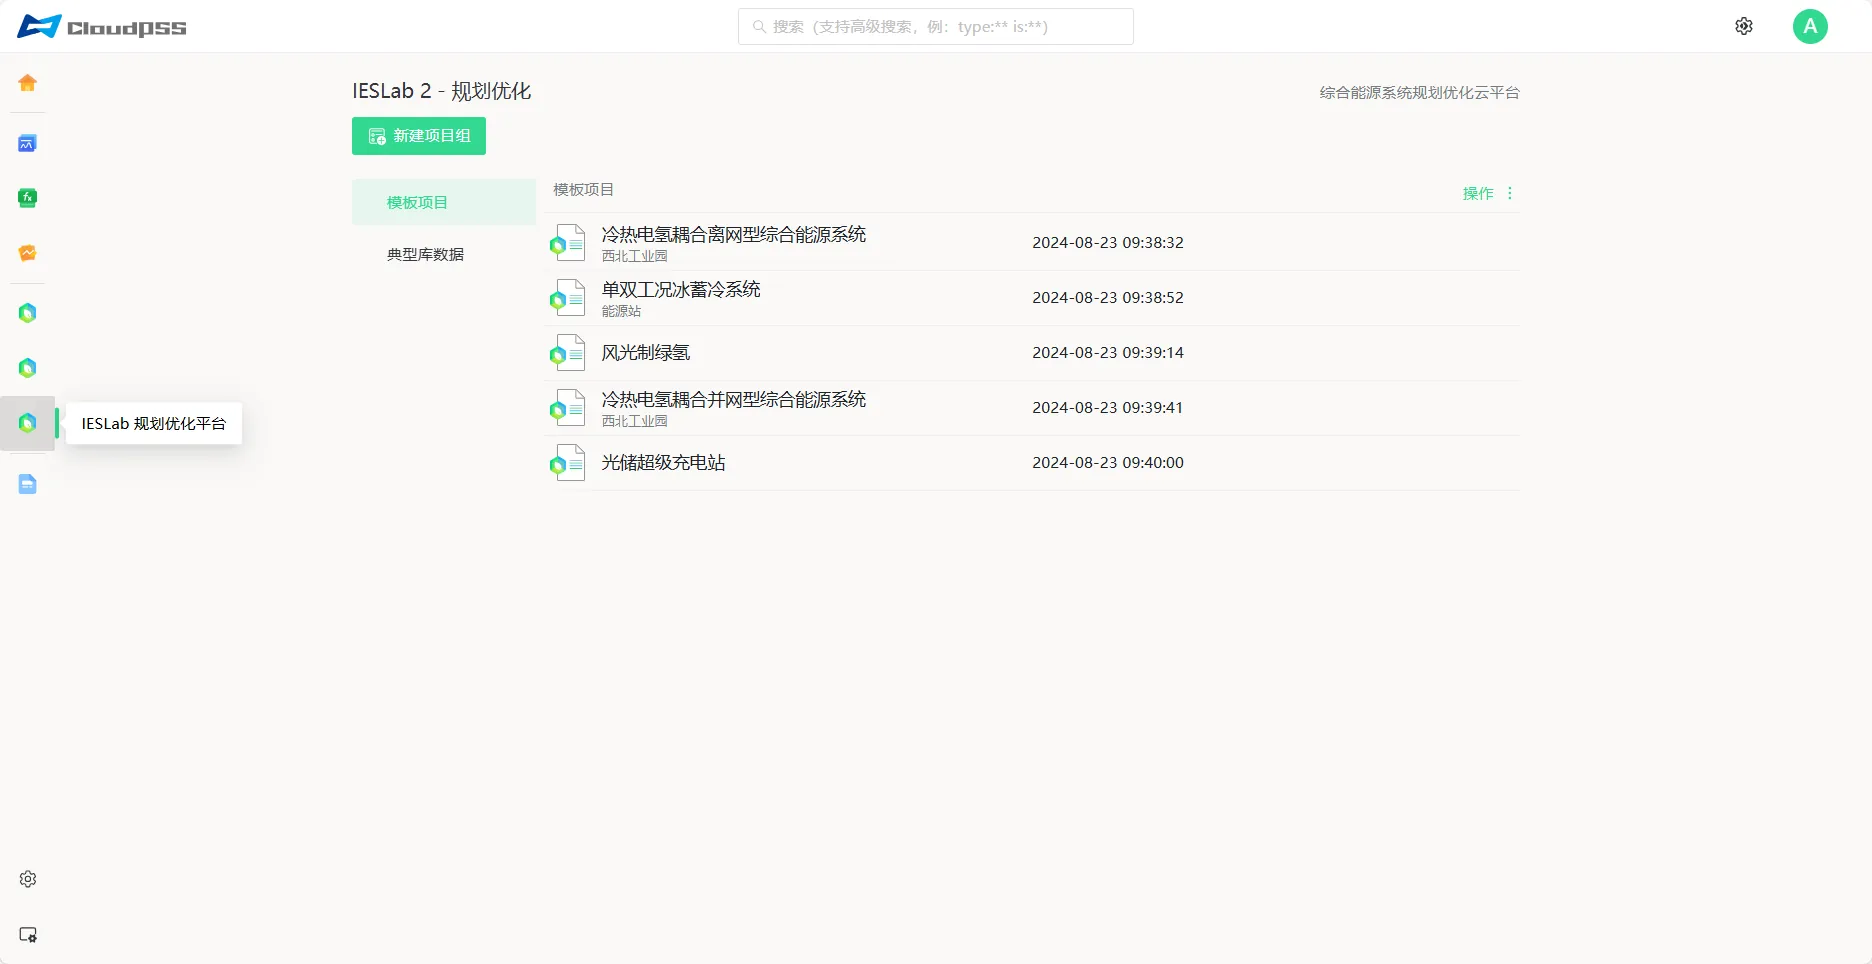
Task: Open the orange chart app icon in sidebar
Action: tap(27, 253)
